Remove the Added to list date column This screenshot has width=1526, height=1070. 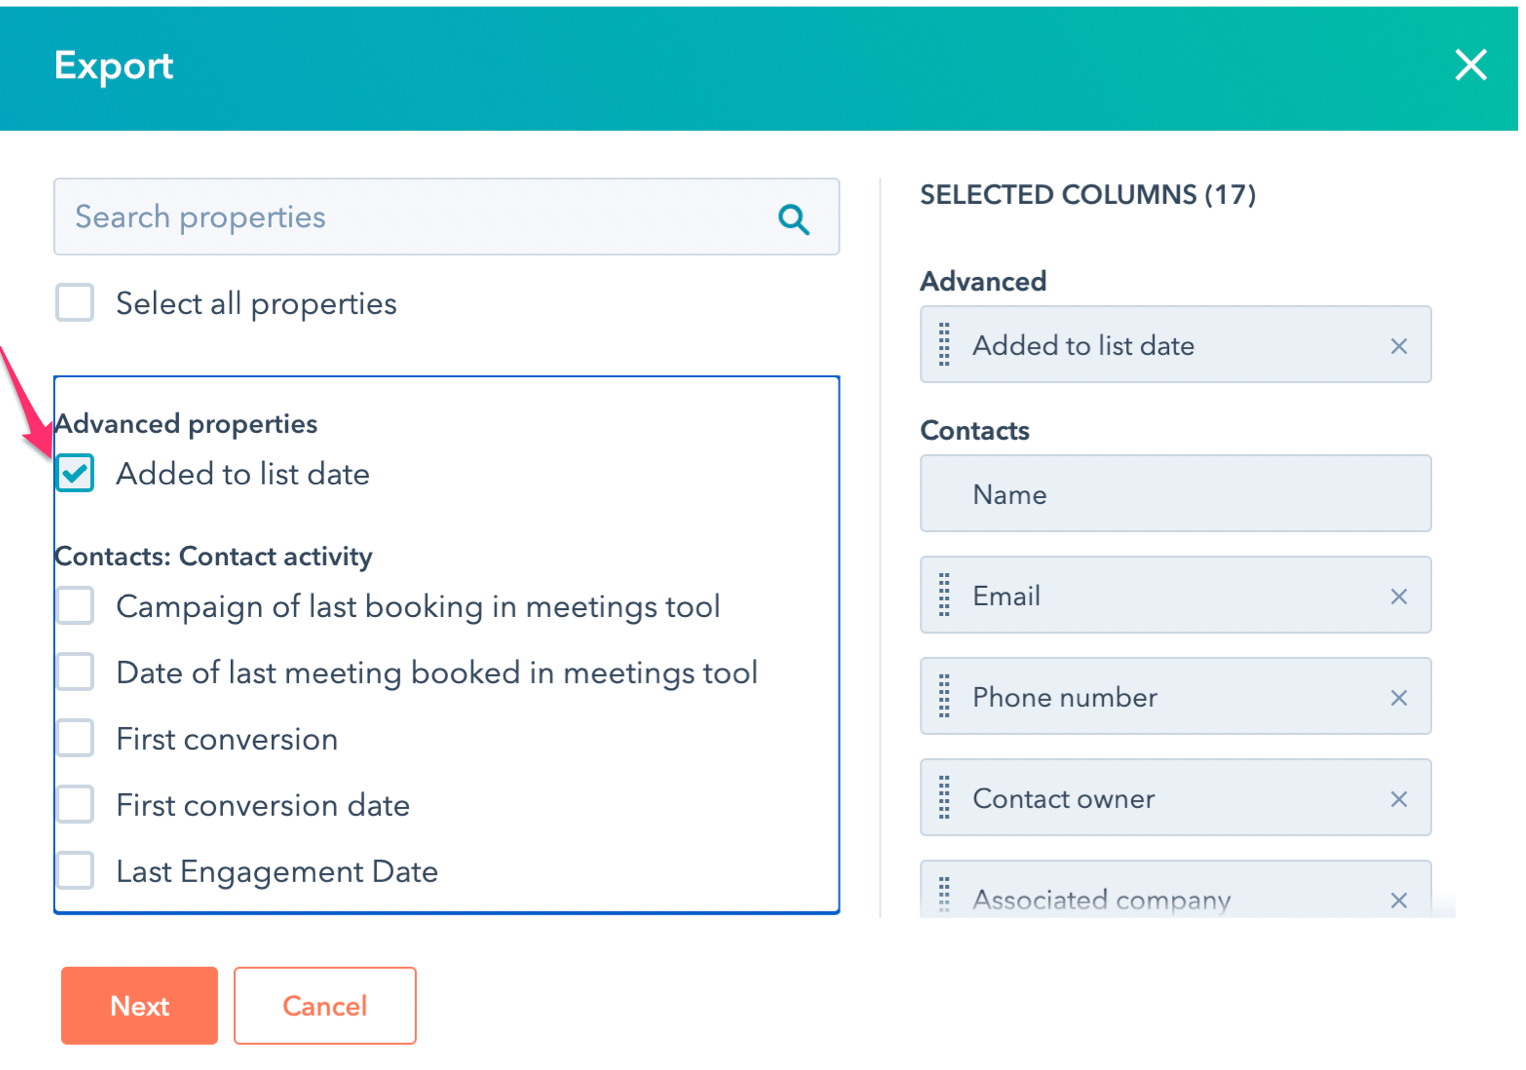(1398, 346)
